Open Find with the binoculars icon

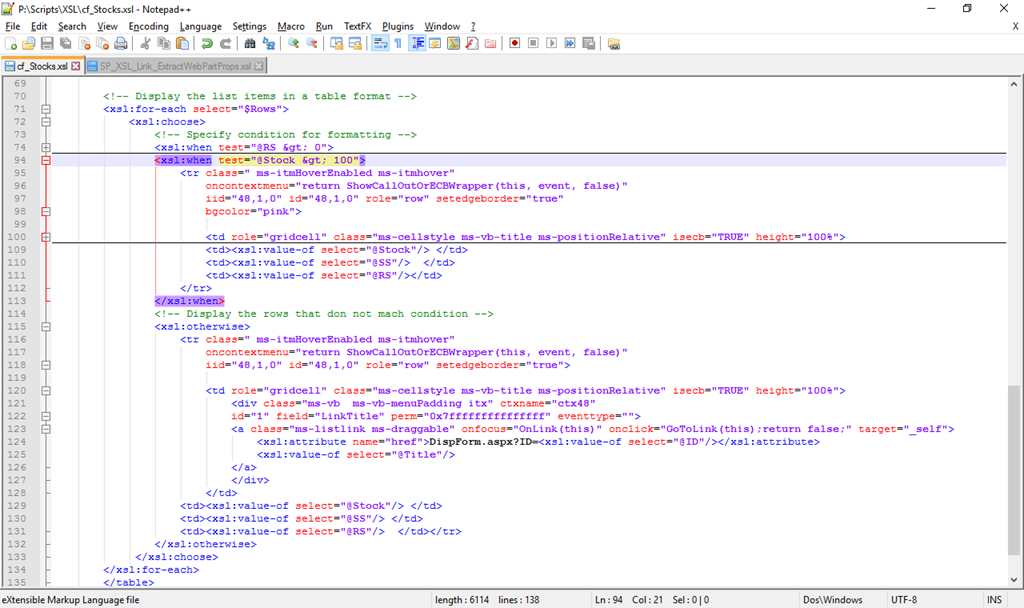(x=250, y=44)
